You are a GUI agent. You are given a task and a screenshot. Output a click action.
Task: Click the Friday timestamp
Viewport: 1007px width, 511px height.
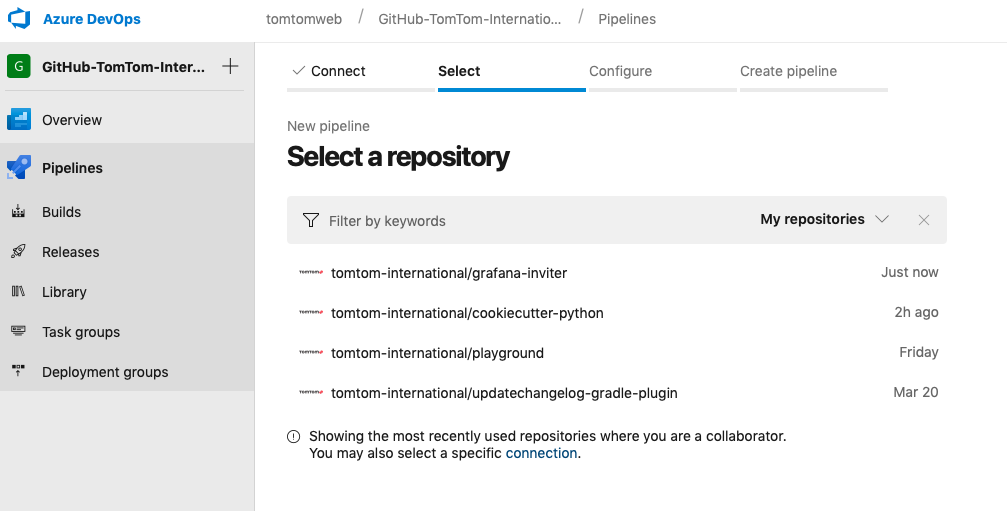point(919,352)
